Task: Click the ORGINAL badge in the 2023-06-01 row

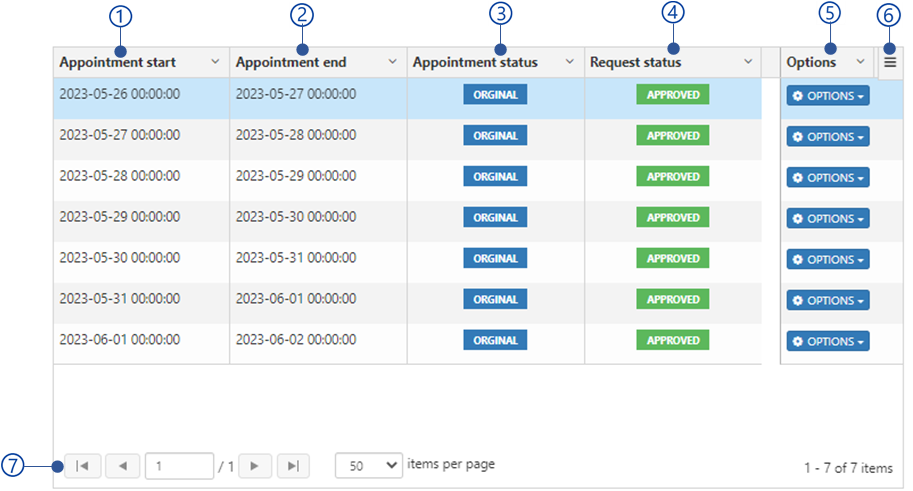Action: (x=495, y=340)
